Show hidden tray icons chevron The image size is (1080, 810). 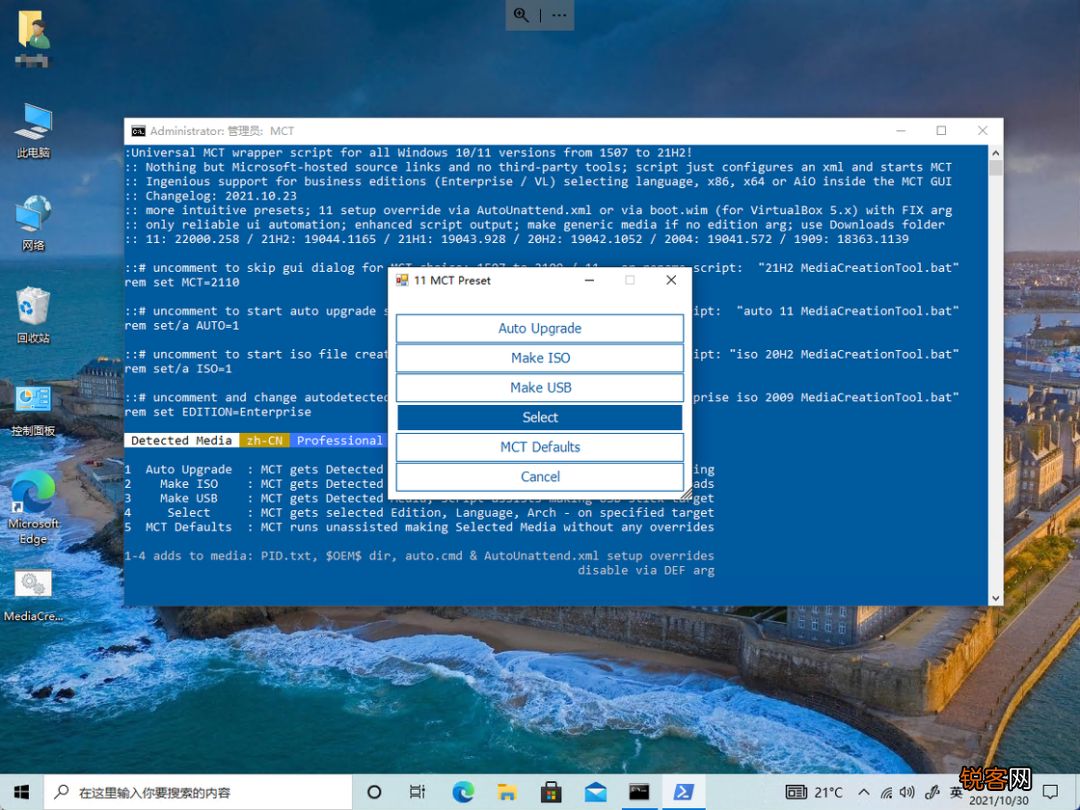(864, 792)
